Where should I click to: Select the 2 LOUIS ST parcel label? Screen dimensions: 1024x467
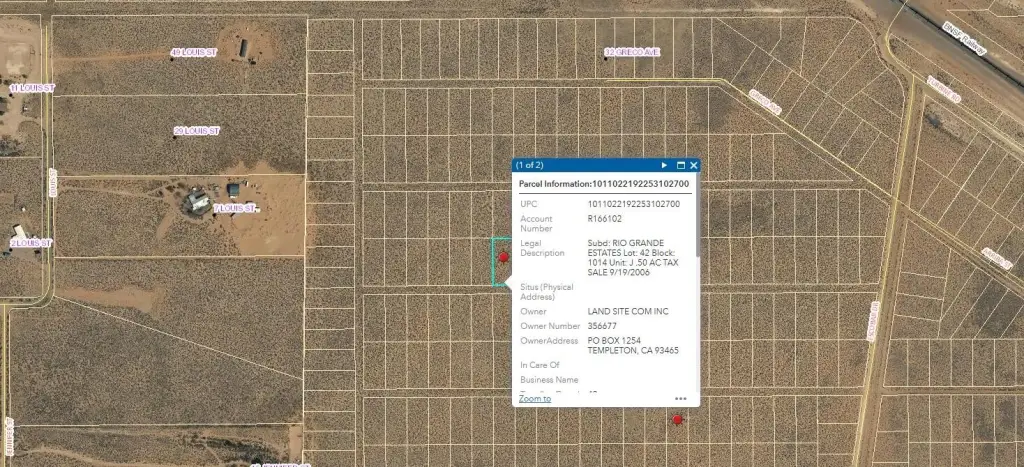pyautogui.click(x=31, y=243)
